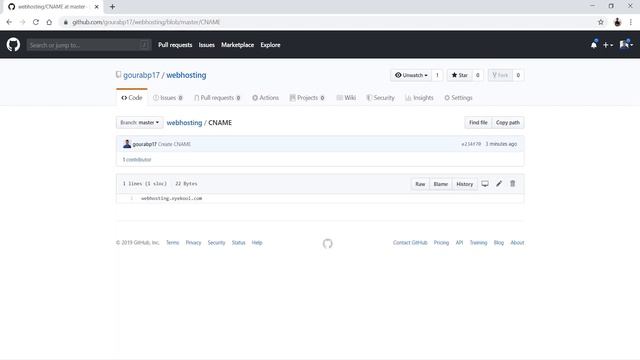The height and width of the screenshot is (360, 640).
Task: Switch to the Security tab
Action: click(x=380, y=98)
